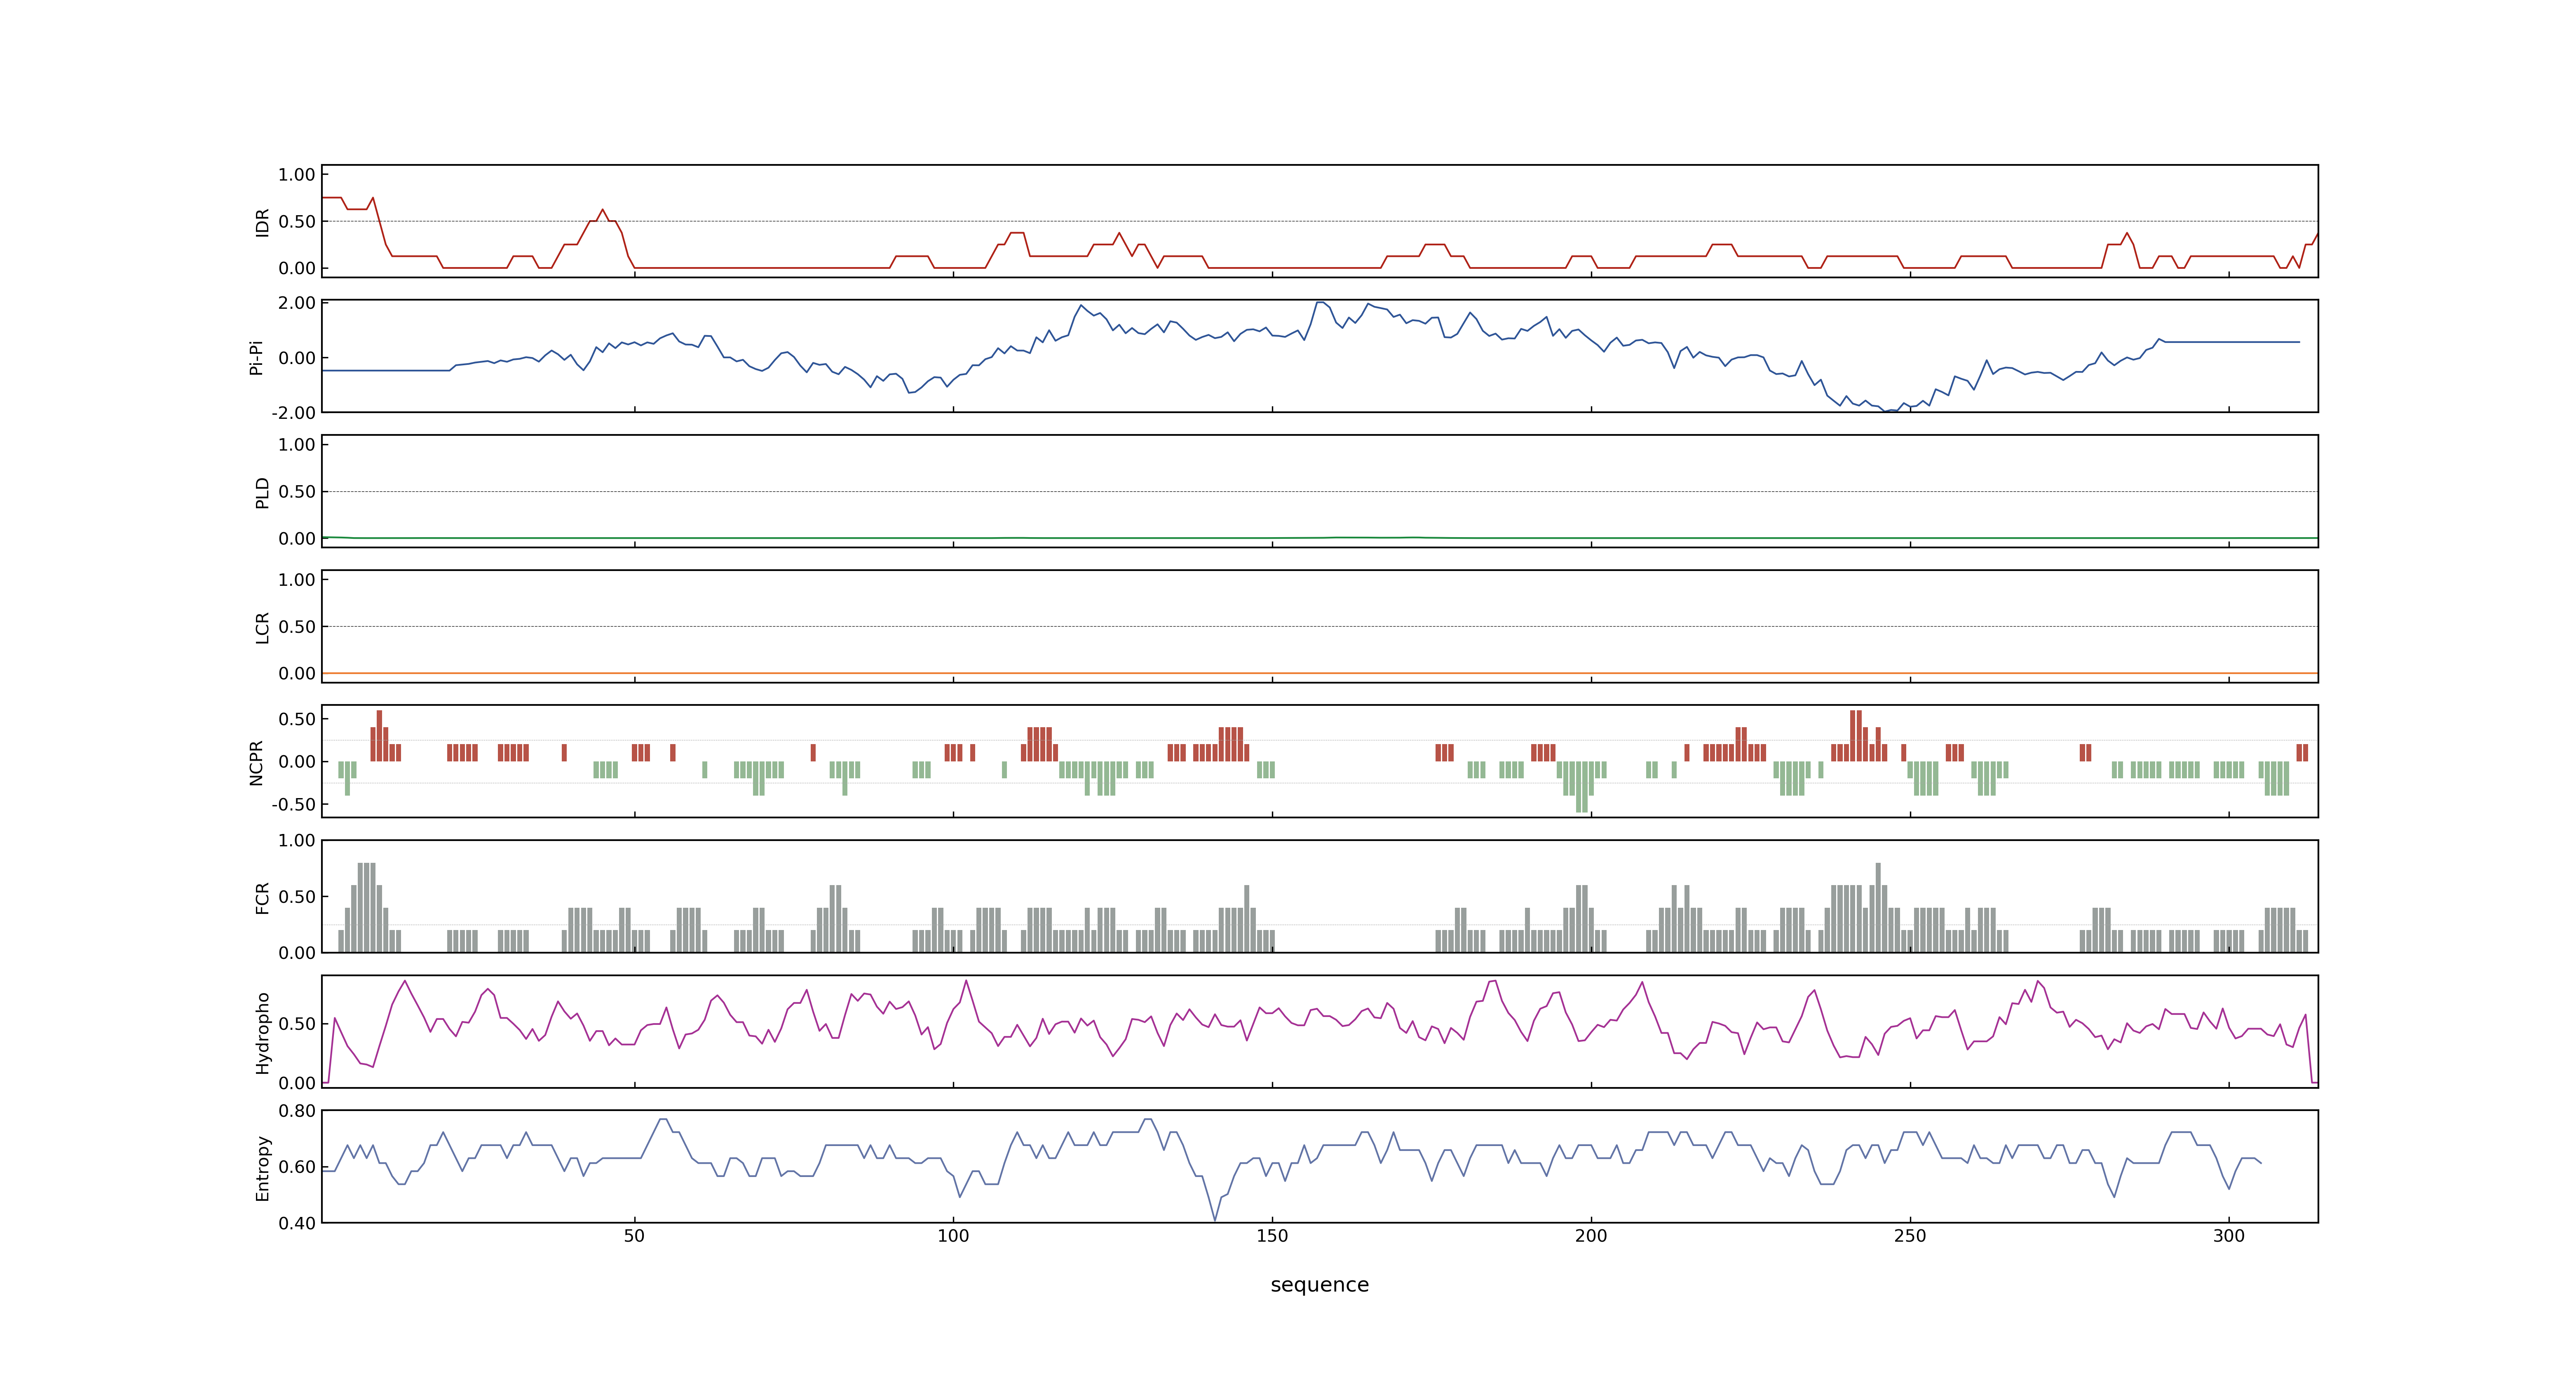The image size is (2576, 1374).
Task: Click the x-axis tick label 100
Action: click(953, 1235)
